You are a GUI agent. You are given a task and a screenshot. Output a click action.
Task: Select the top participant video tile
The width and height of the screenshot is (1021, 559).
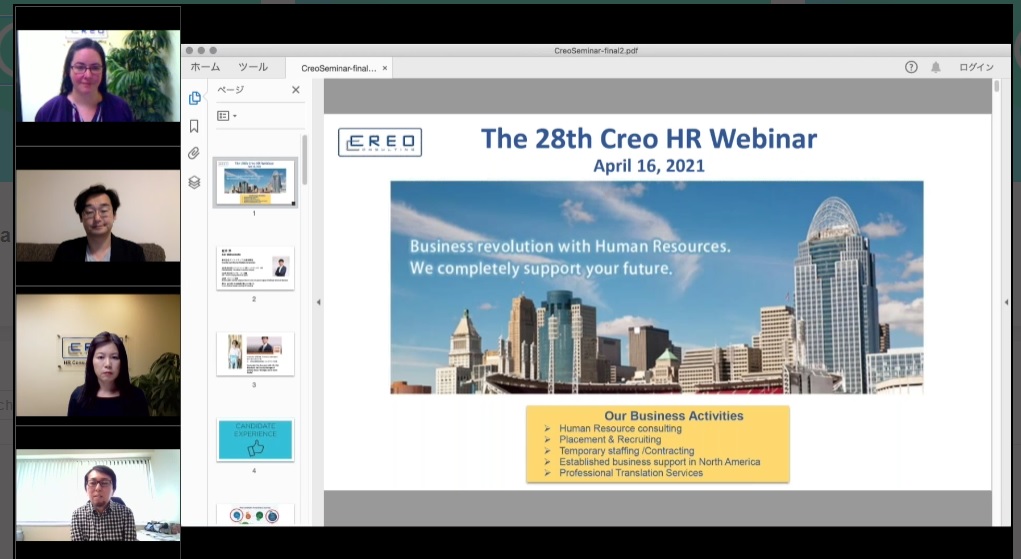(98, 76)
